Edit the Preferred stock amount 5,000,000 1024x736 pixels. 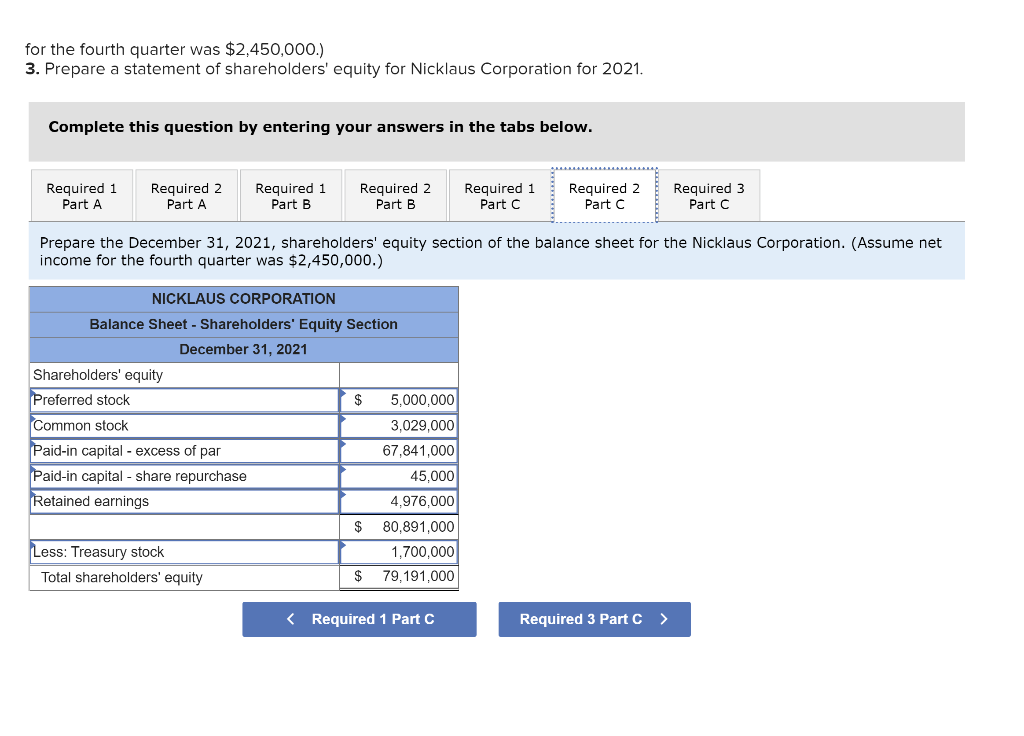[399, 400]
